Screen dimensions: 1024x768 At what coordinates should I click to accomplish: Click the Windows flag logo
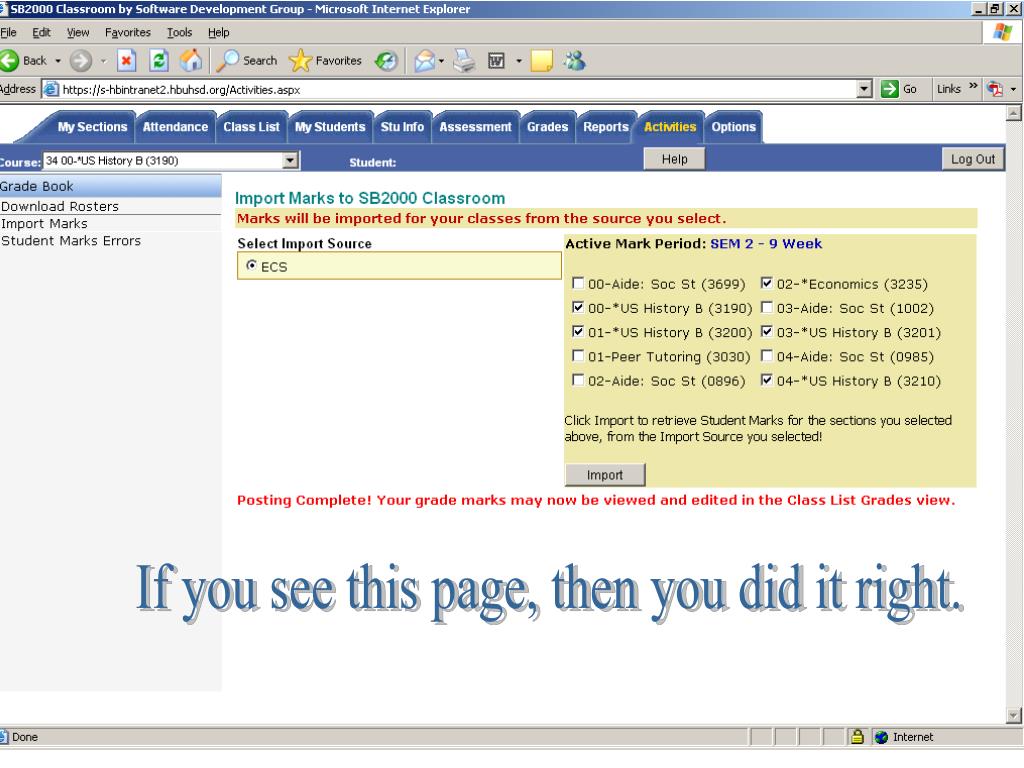[1003, 32]
